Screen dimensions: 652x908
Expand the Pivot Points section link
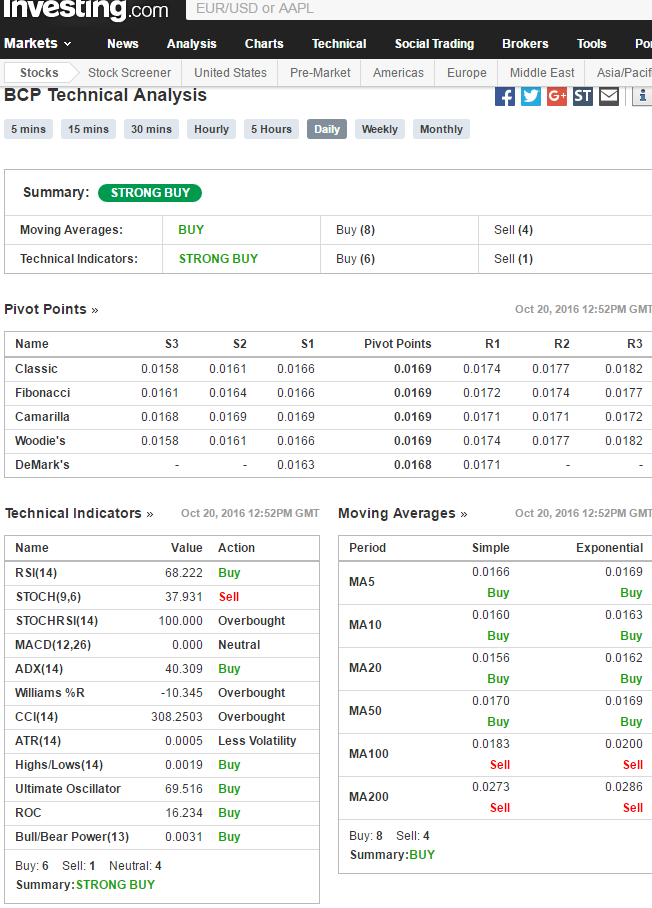(x=51, y=310)
